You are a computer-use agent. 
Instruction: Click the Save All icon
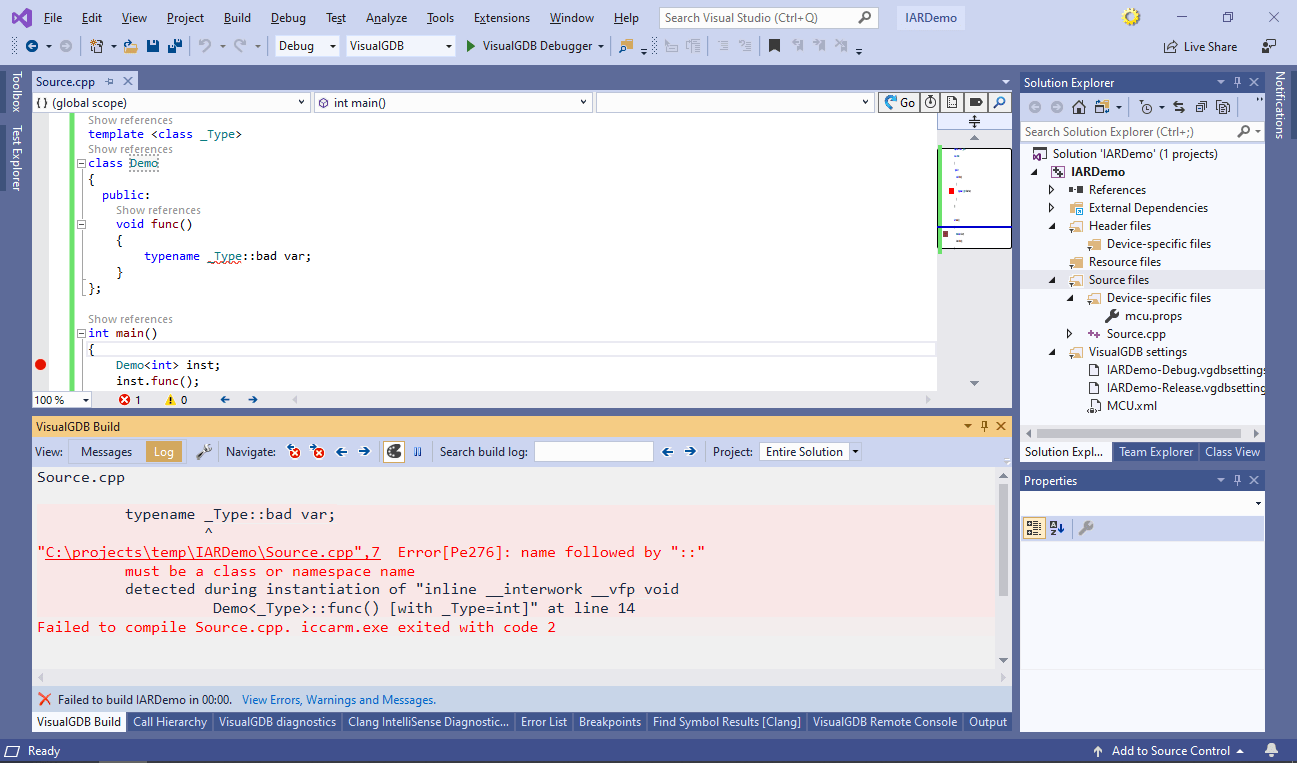174,46
